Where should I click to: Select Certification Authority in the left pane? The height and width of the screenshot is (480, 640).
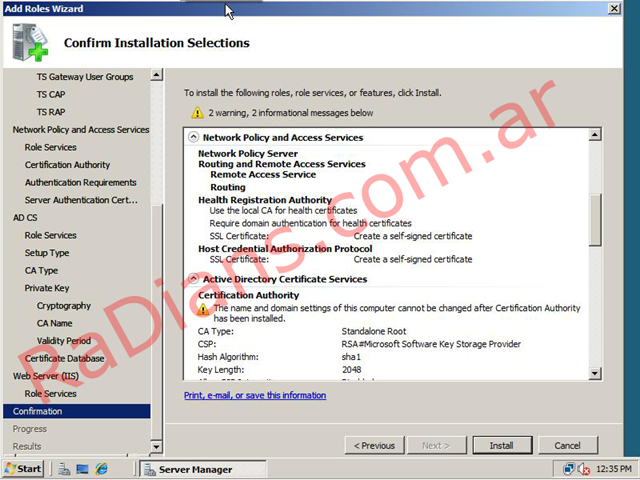pyautogui.click(x=67, y=165)
